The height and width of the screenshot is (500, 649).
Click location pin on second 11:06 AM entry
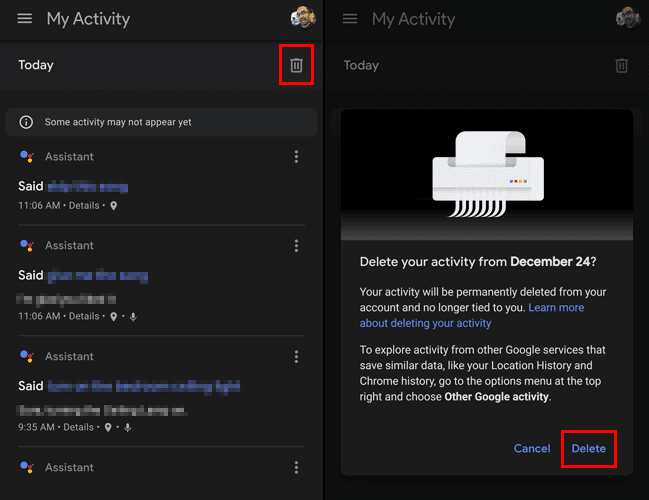pyautogui.click(x=114, y=317)
